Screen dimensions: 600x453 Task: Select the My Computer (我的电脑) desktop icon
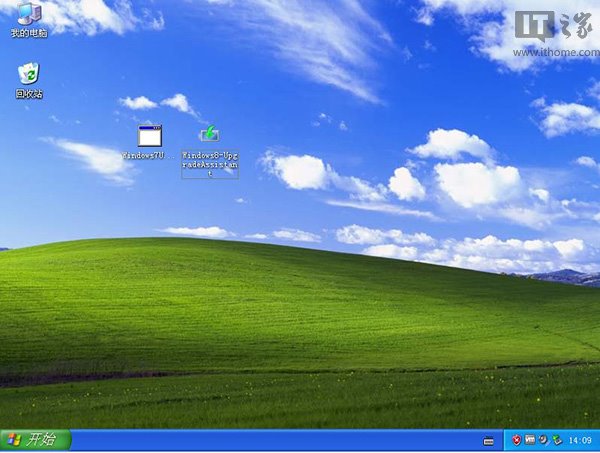pos(28,14)
